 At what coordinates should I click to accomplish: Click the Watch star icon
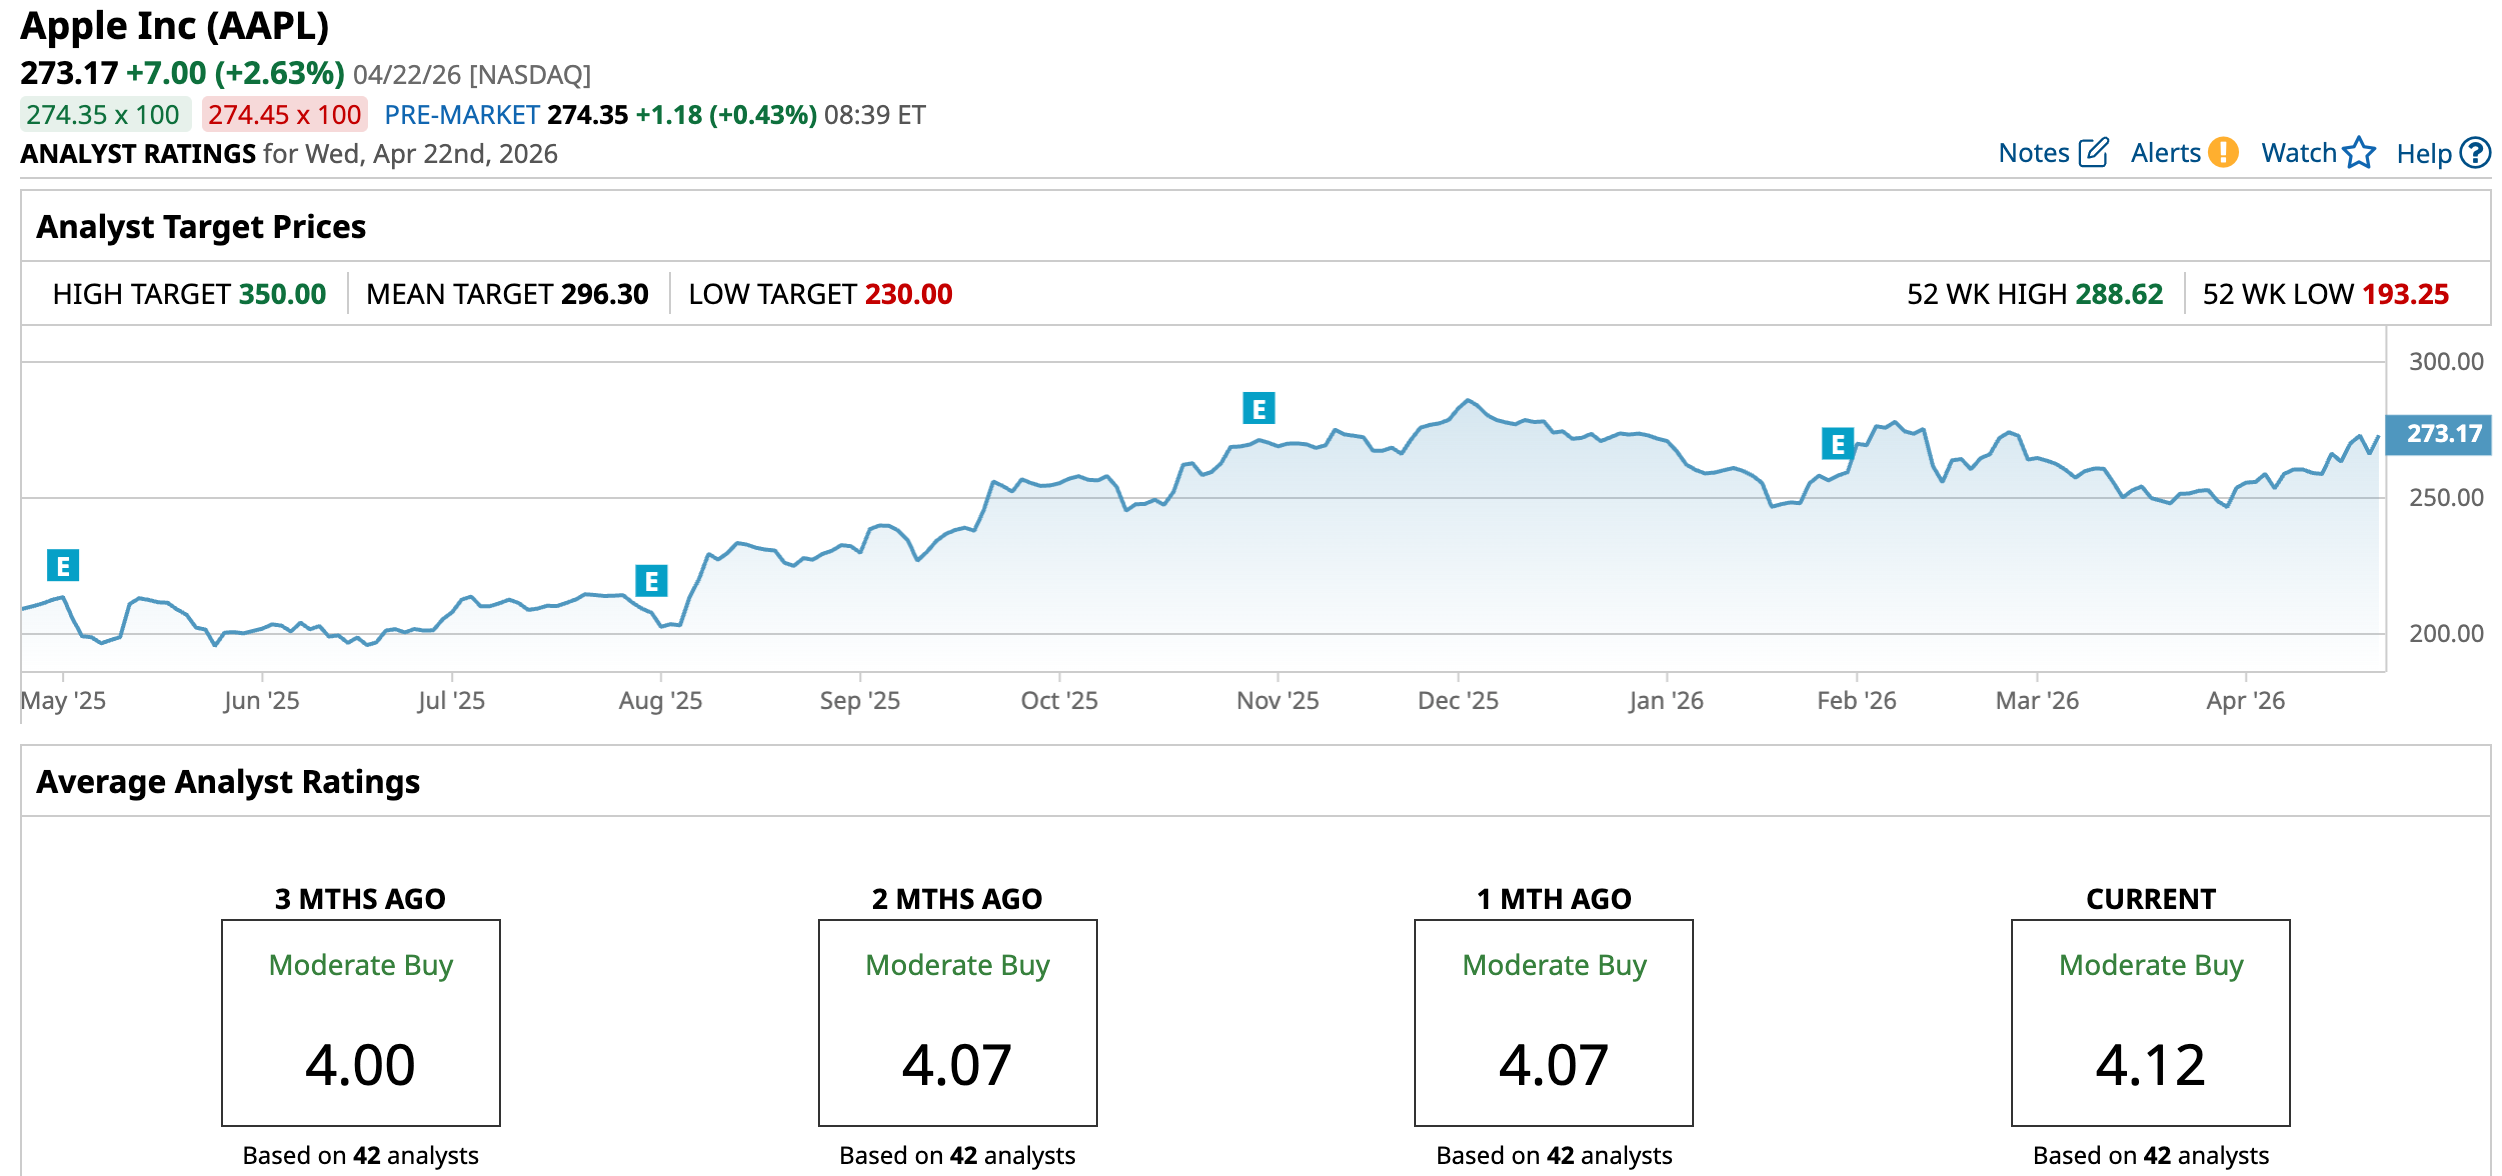pos(2359,152)
